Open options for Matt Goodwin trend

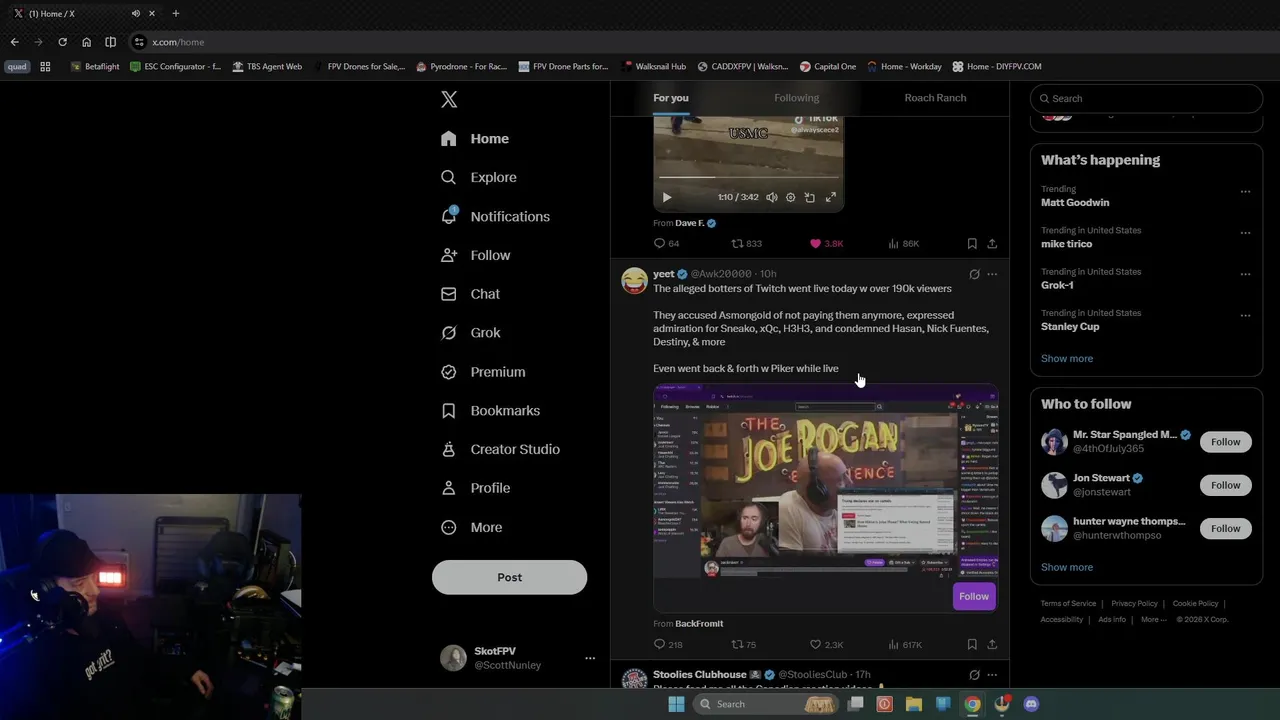[x=1245, y=191]
